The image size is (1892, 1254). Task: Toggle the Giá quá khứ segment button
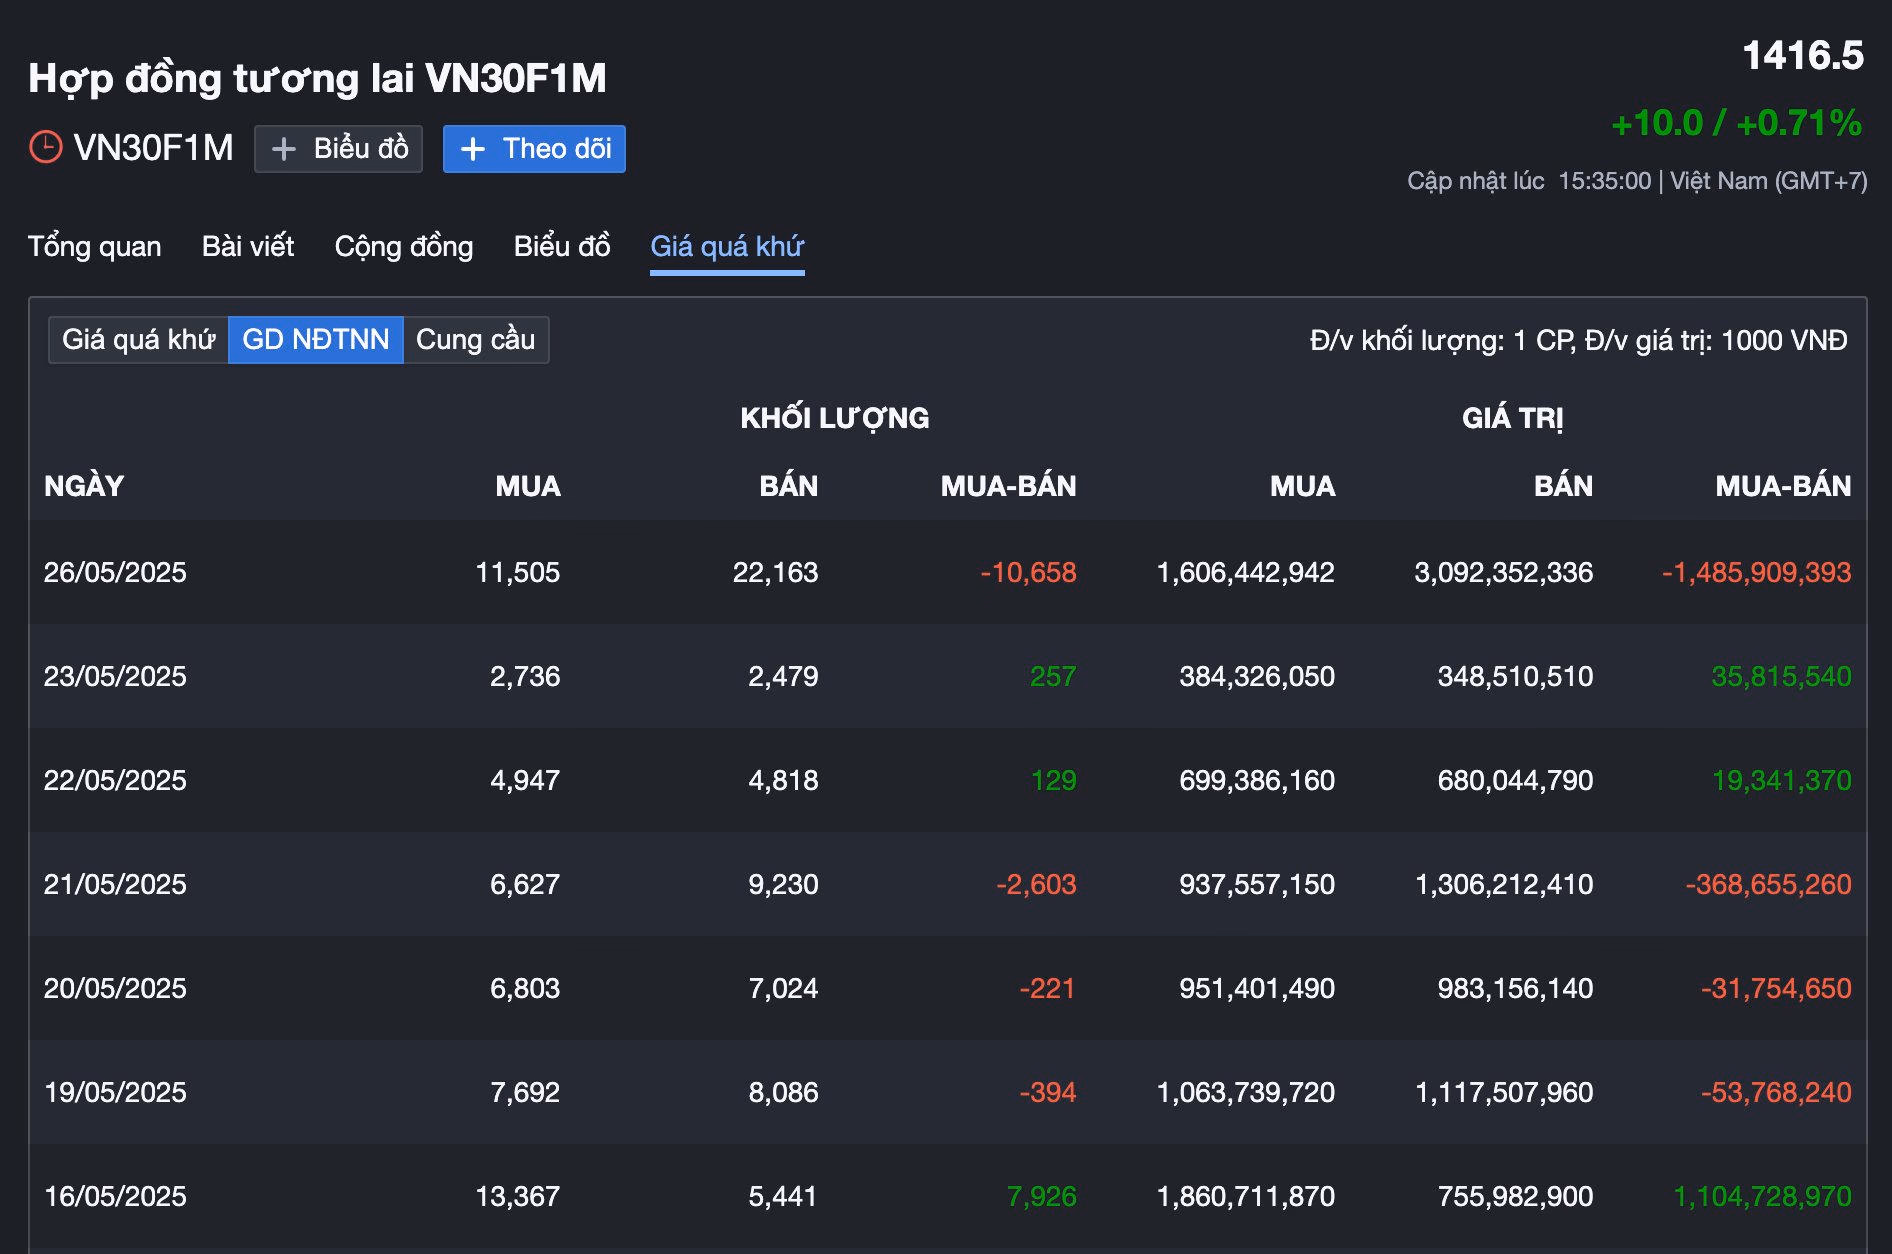pyautogui.click(x=138, y=340)
